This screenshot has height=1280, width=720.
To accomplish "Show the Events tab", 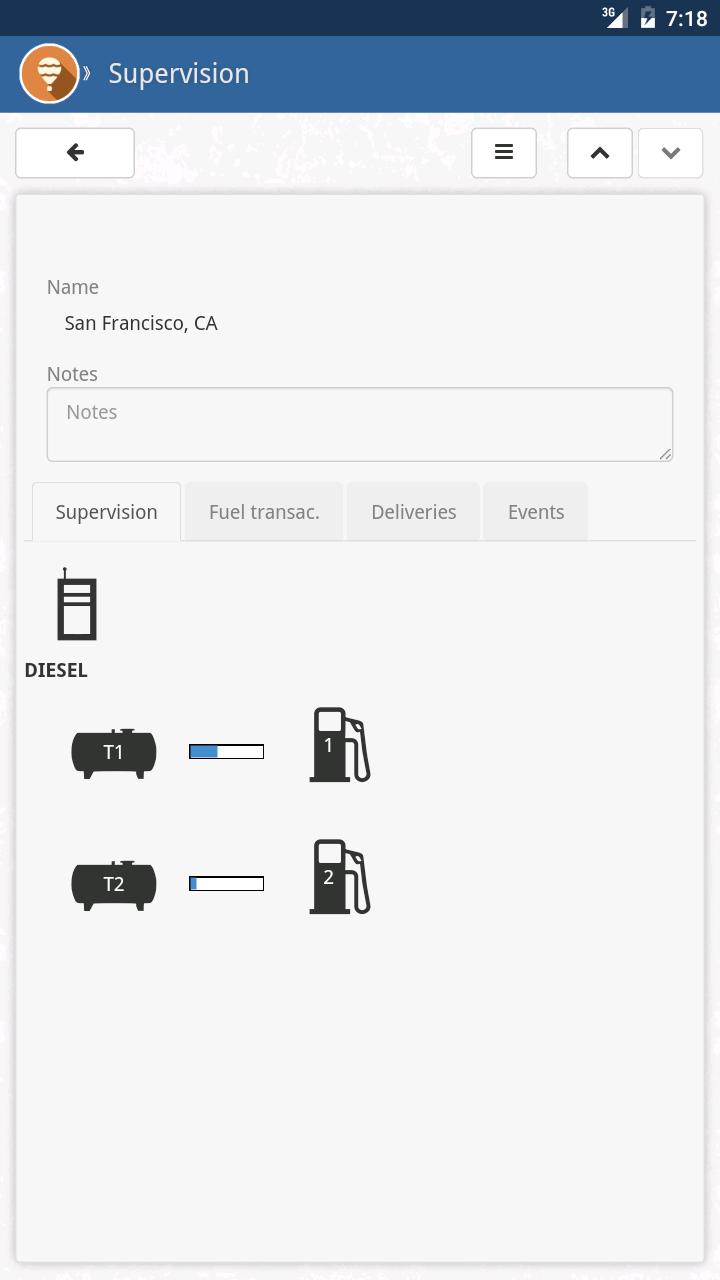I will point(536,512).
